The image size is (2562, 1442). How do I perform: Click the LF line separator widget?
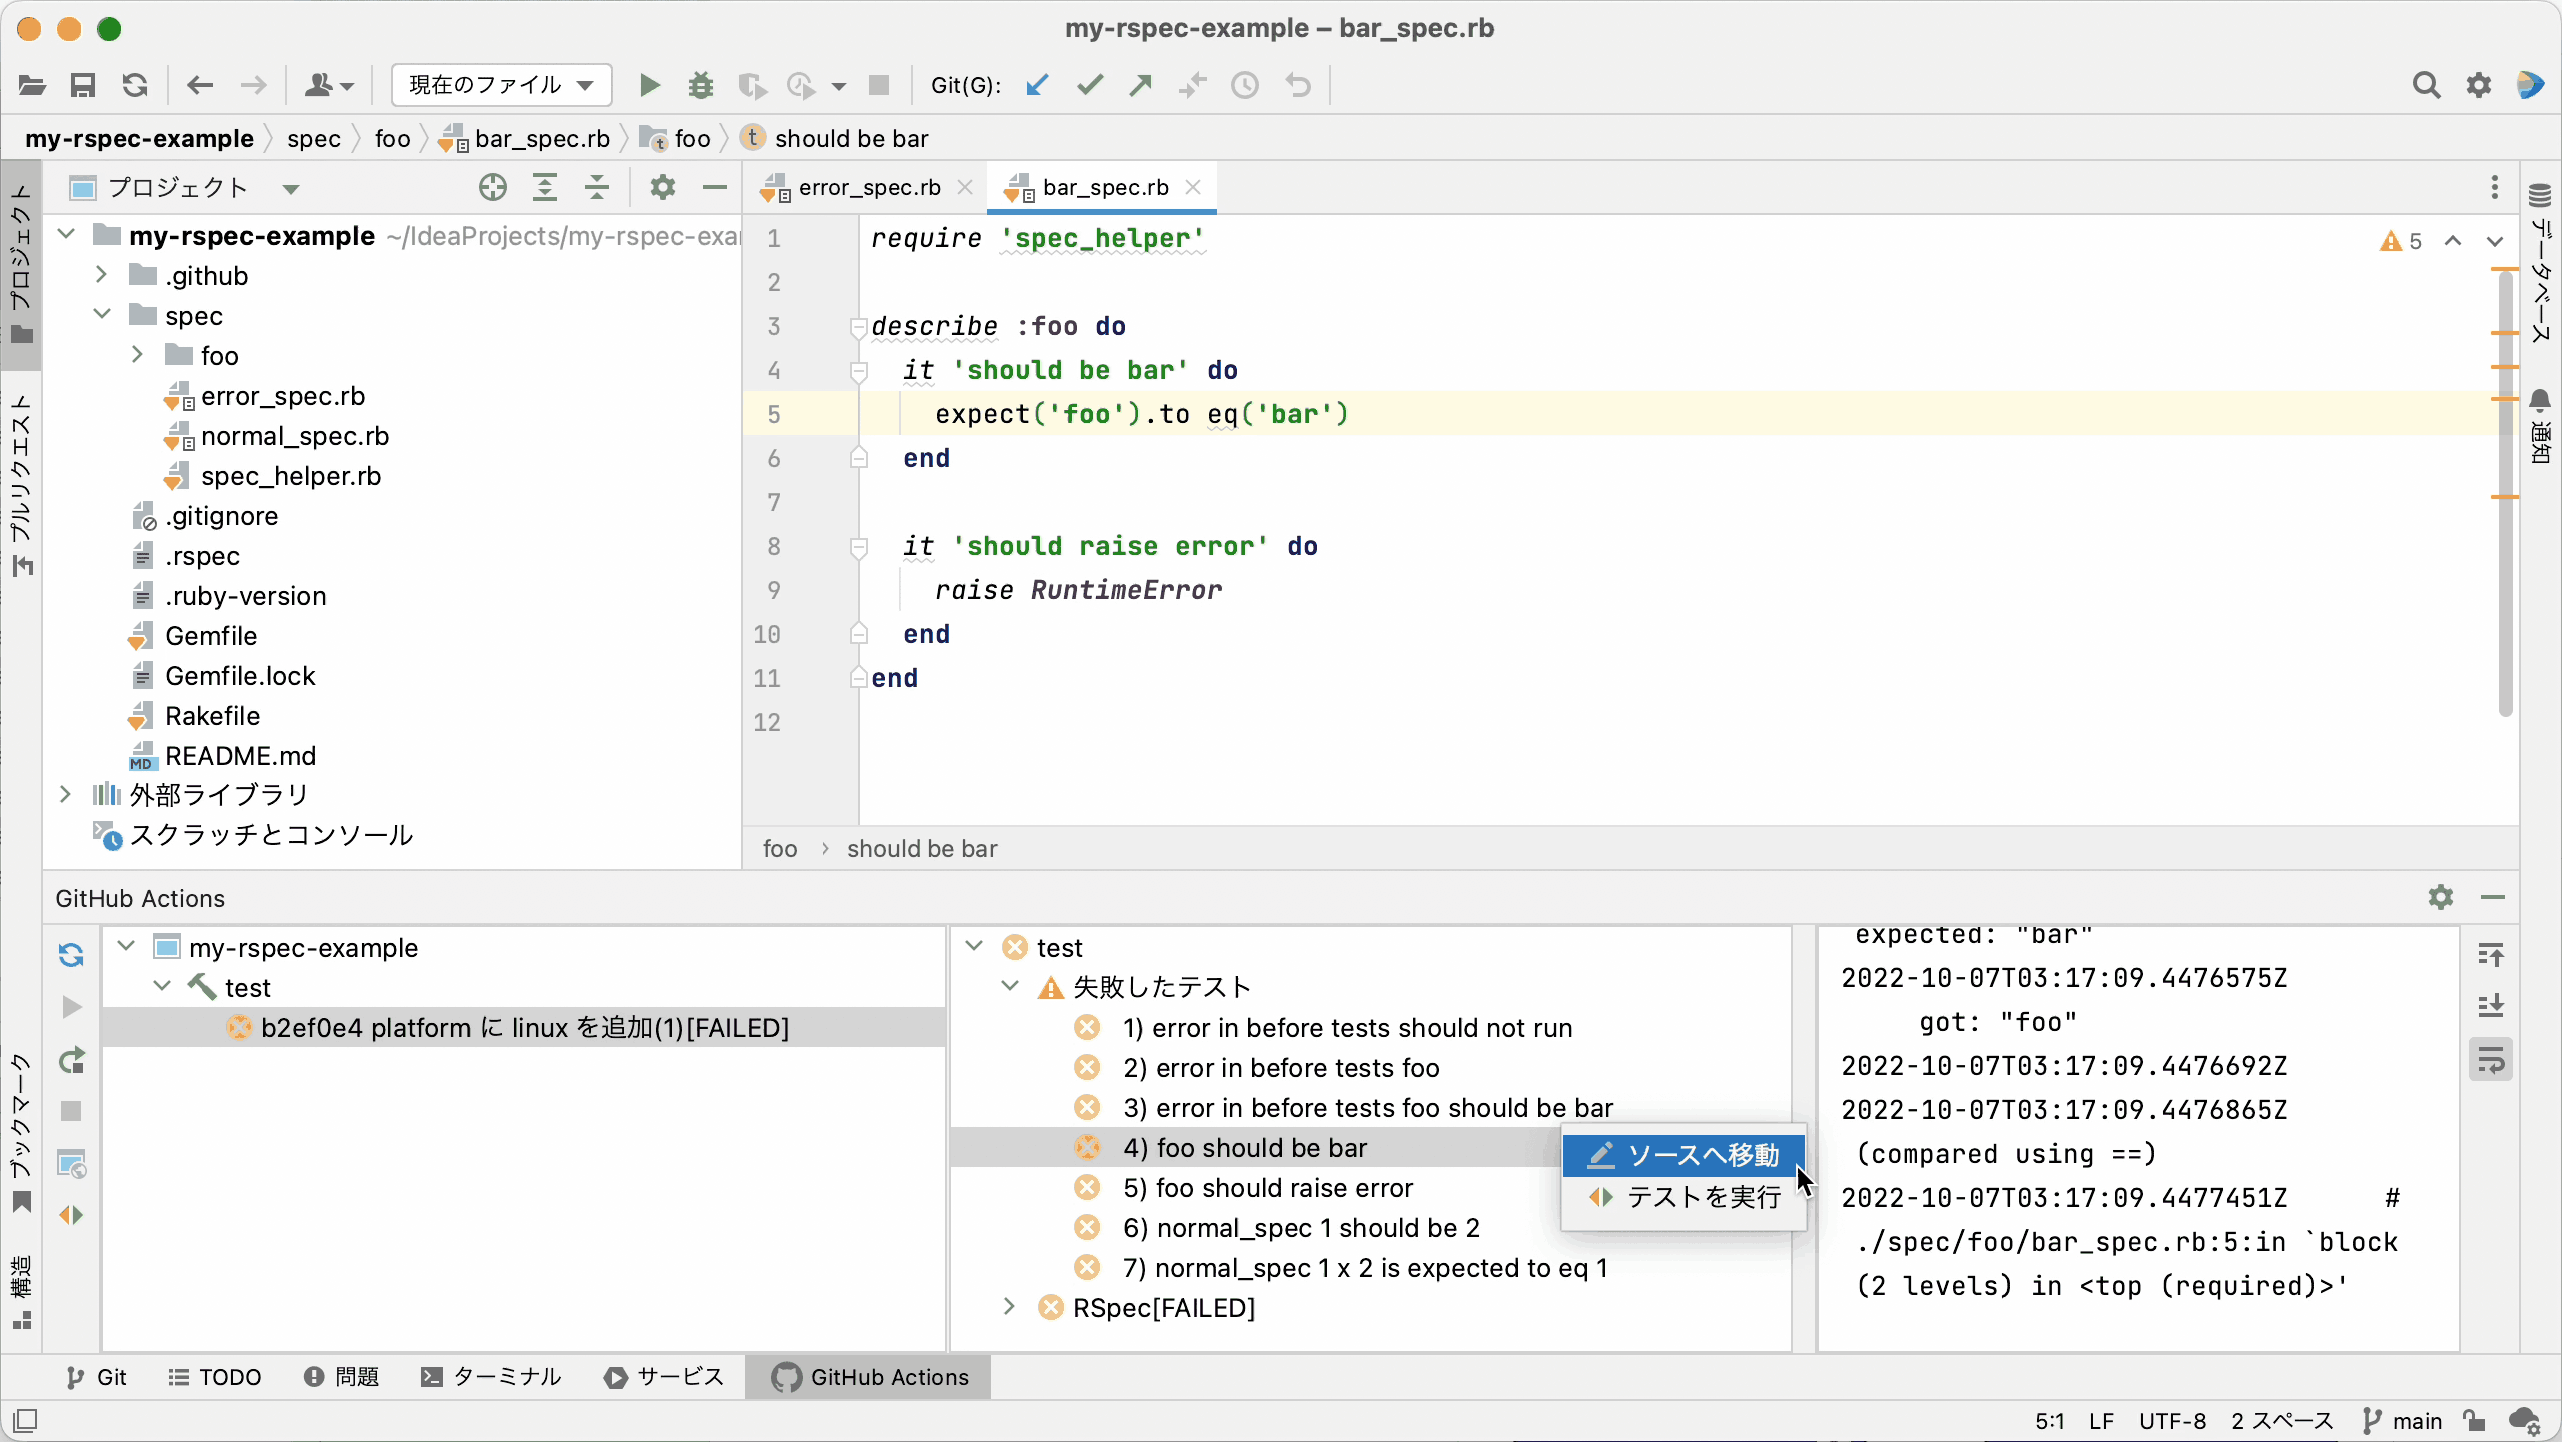click(x=2101, y=1420)
